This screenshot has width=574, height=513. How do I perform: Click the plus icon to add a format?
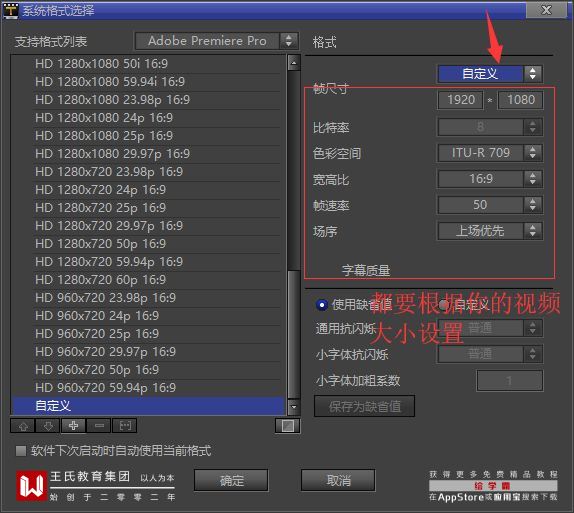point(73,426)
